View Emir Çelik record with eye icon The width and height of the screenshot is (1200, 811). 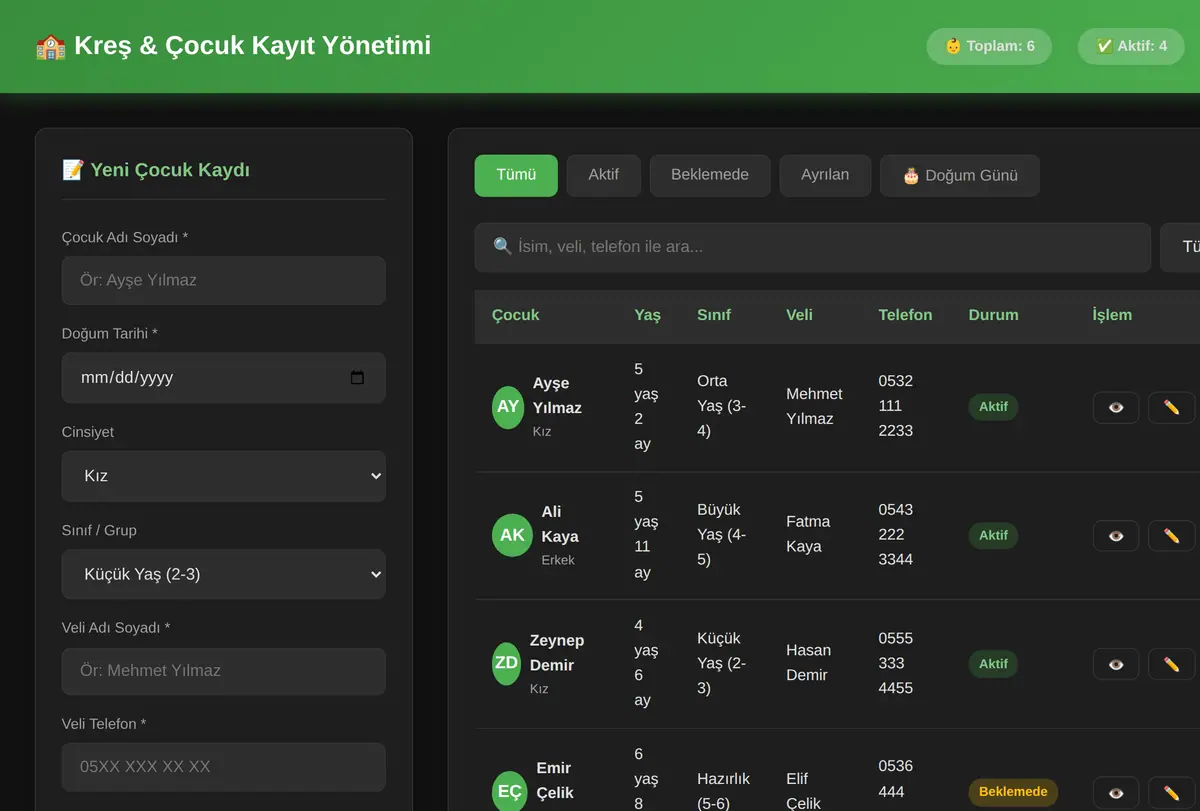coord(1116,792)
